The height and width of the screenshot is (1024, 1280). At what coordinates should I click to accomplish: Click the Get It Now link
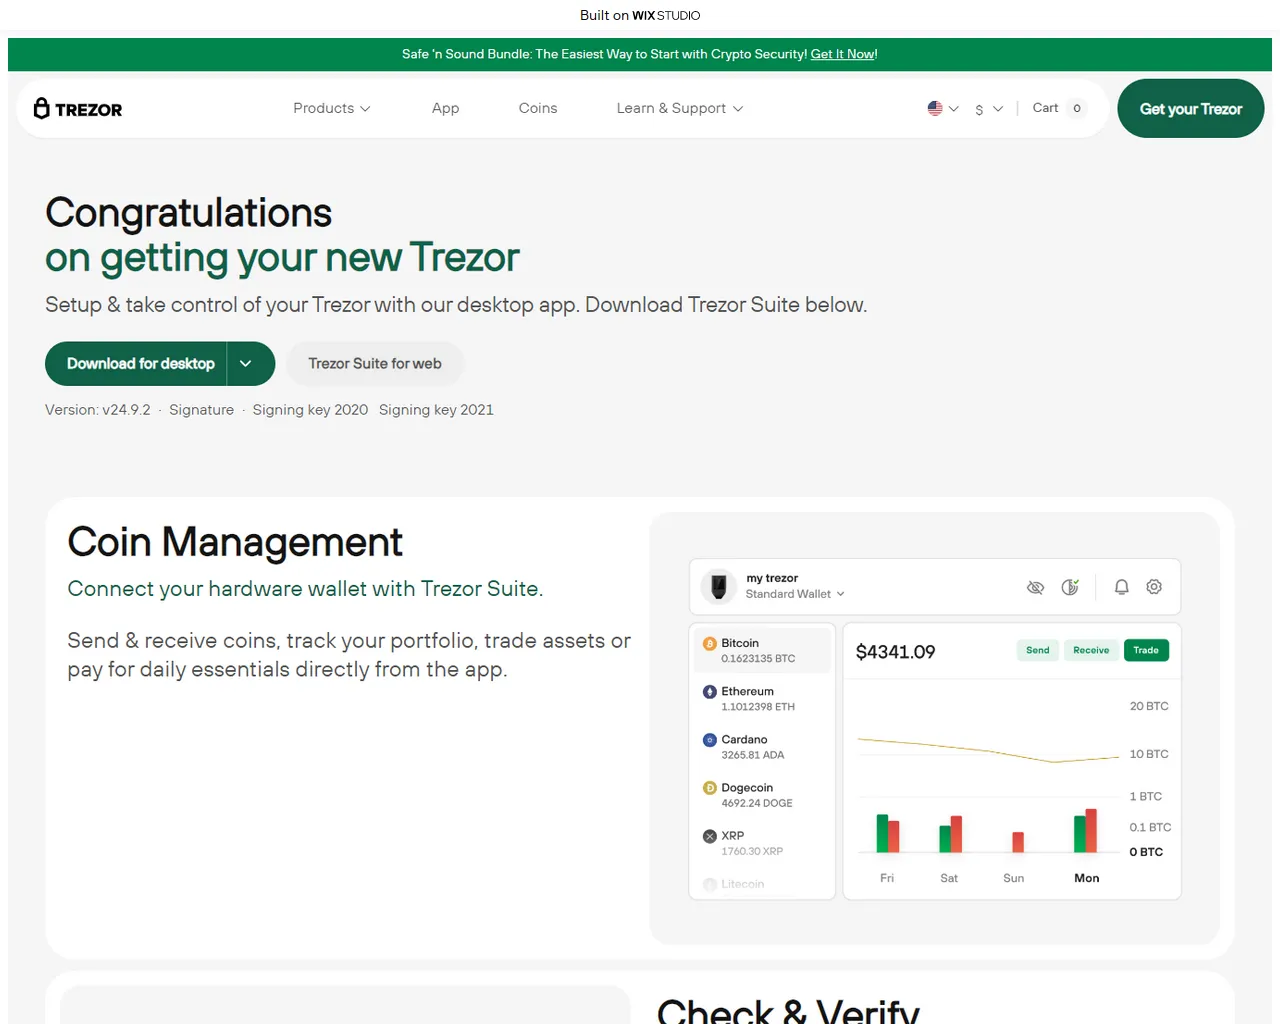(x=842, y=54)
